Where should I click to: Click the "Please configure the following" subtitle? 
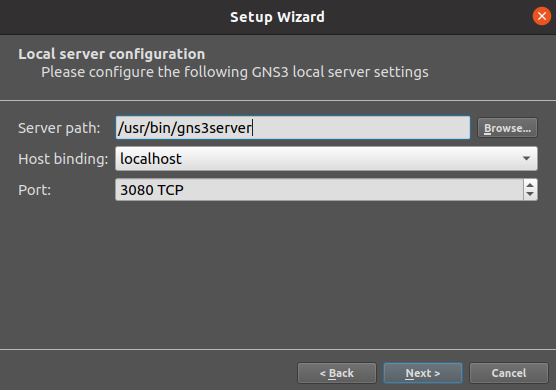pyautogui.click(x=146, y=72)
